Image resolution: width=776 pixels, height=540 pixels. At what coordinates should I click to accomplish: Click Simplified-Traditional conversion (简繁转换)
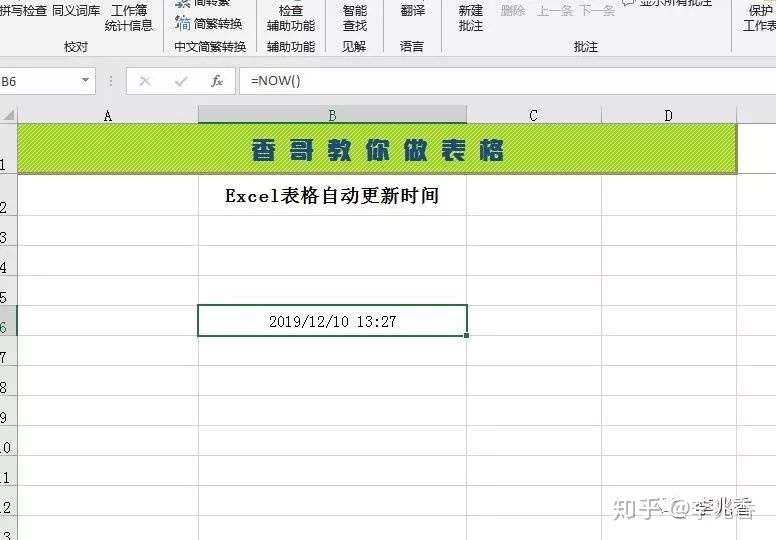point(209,23)
